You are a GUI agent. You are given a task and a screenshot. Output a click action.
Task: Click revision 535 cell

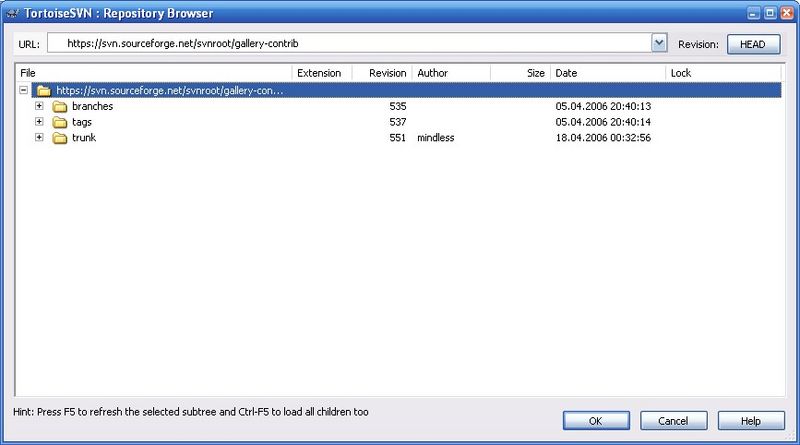click(x=397, y=106)
